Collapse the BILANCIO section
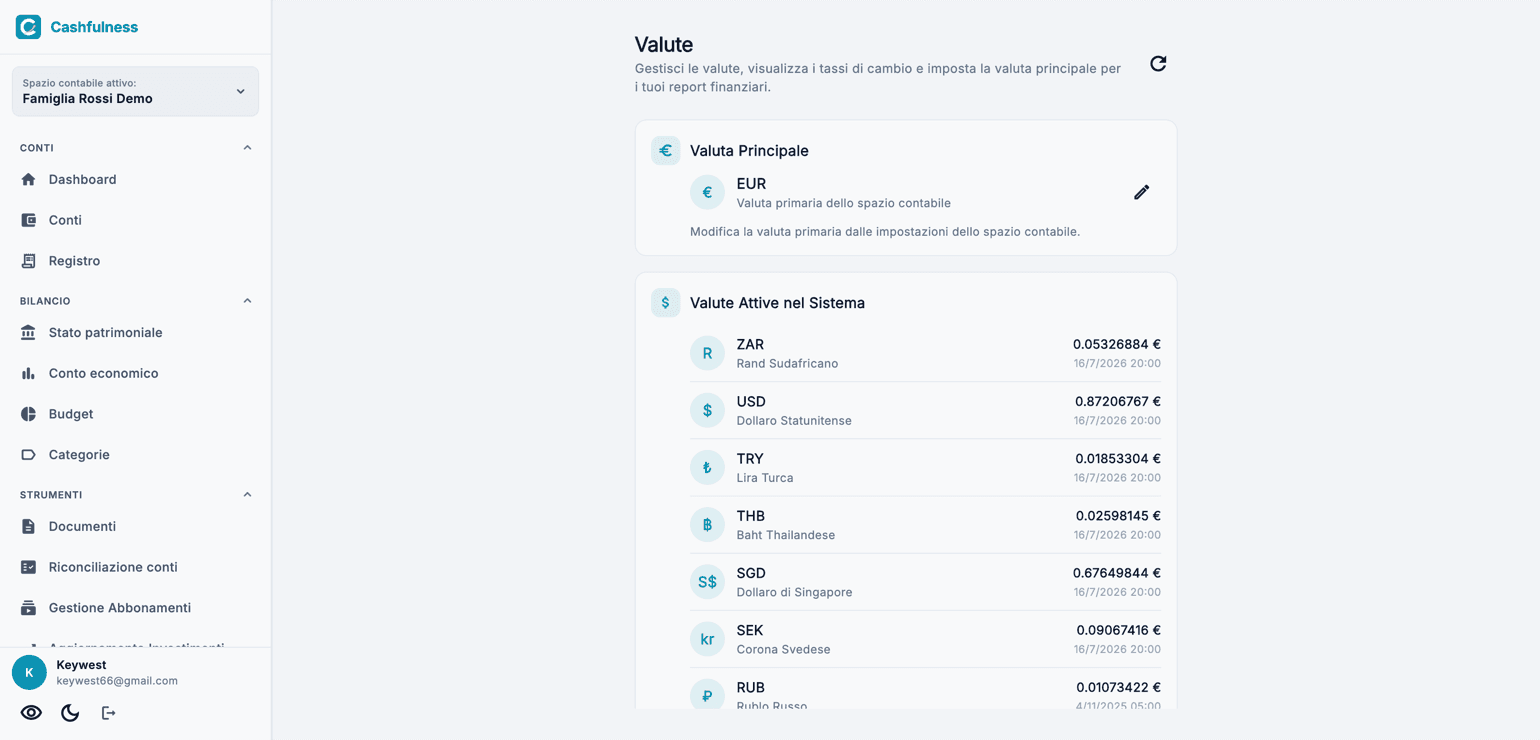Viewport: 1540px width, 740px height. [247, 301]
